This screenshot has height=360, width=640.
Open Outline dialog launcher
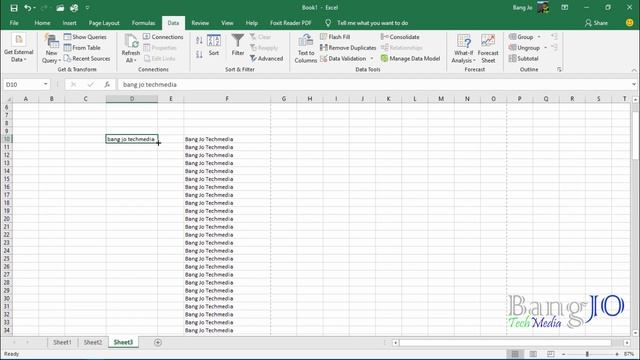pos(559,70)
